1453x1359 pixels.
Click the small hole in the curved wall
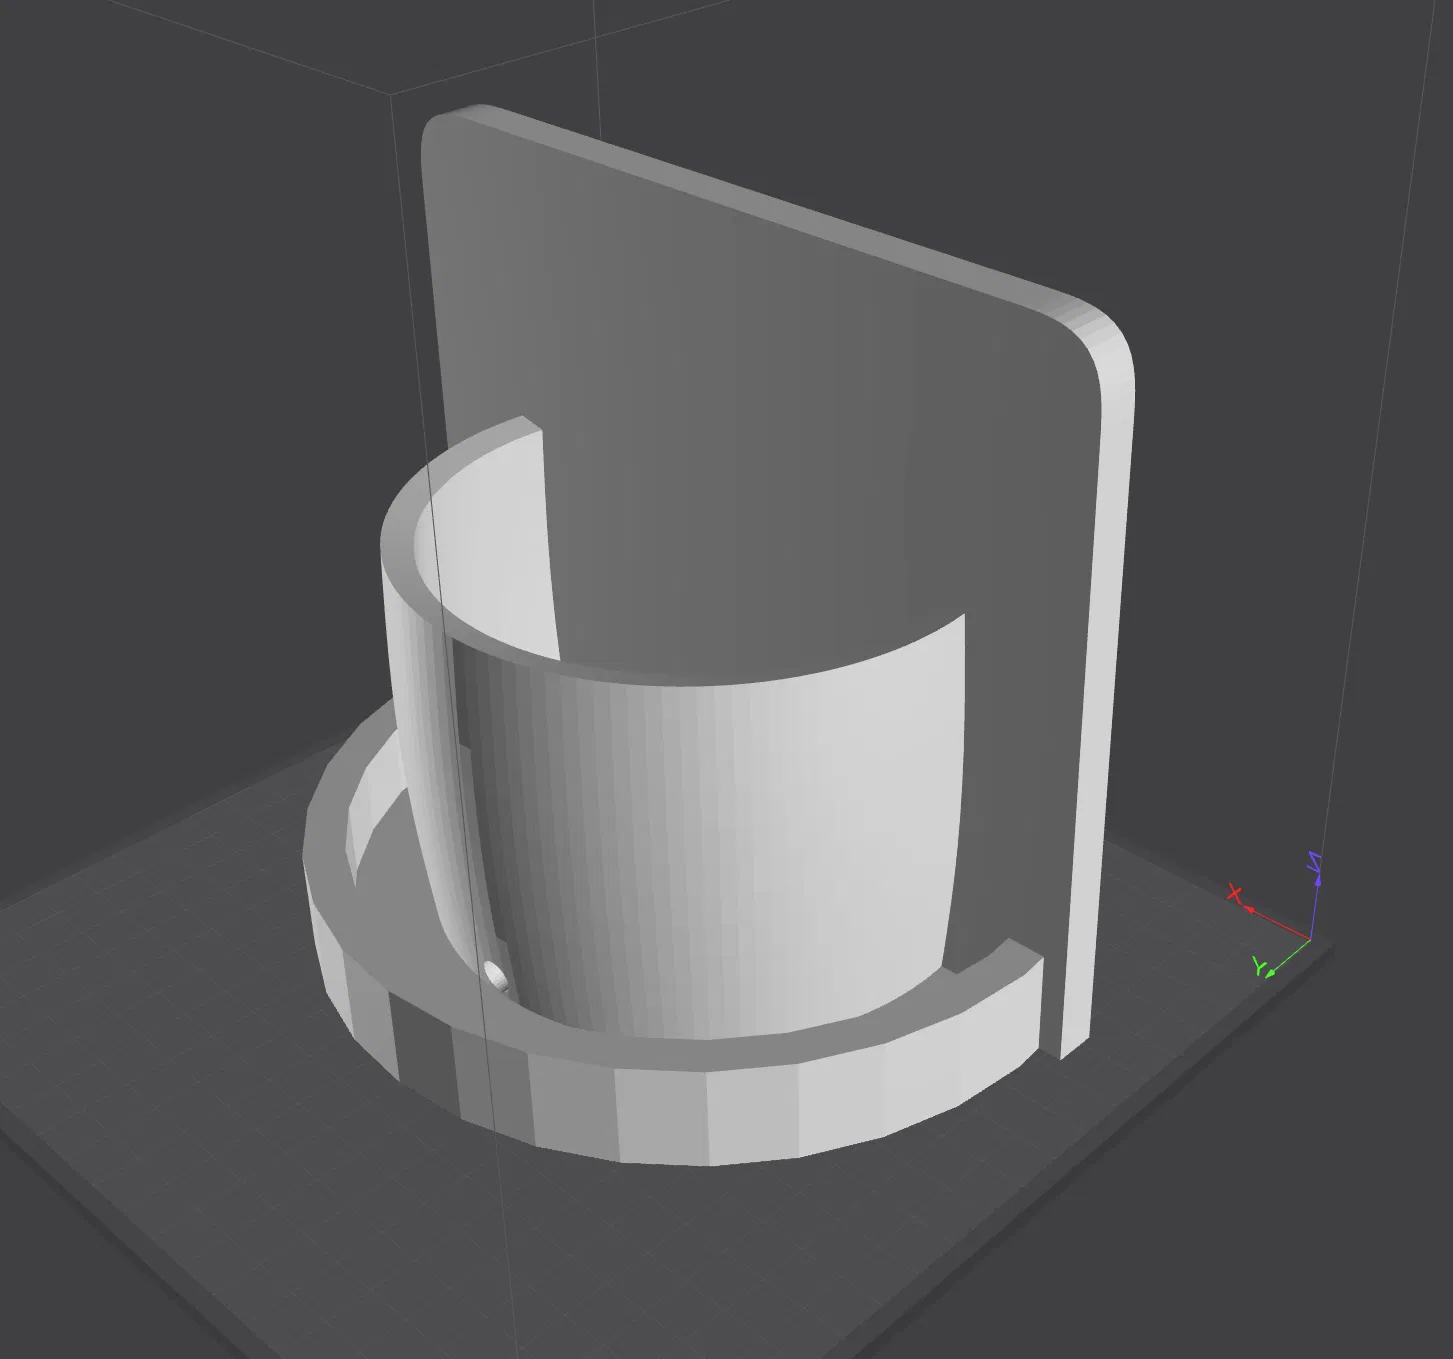point(495,974)
